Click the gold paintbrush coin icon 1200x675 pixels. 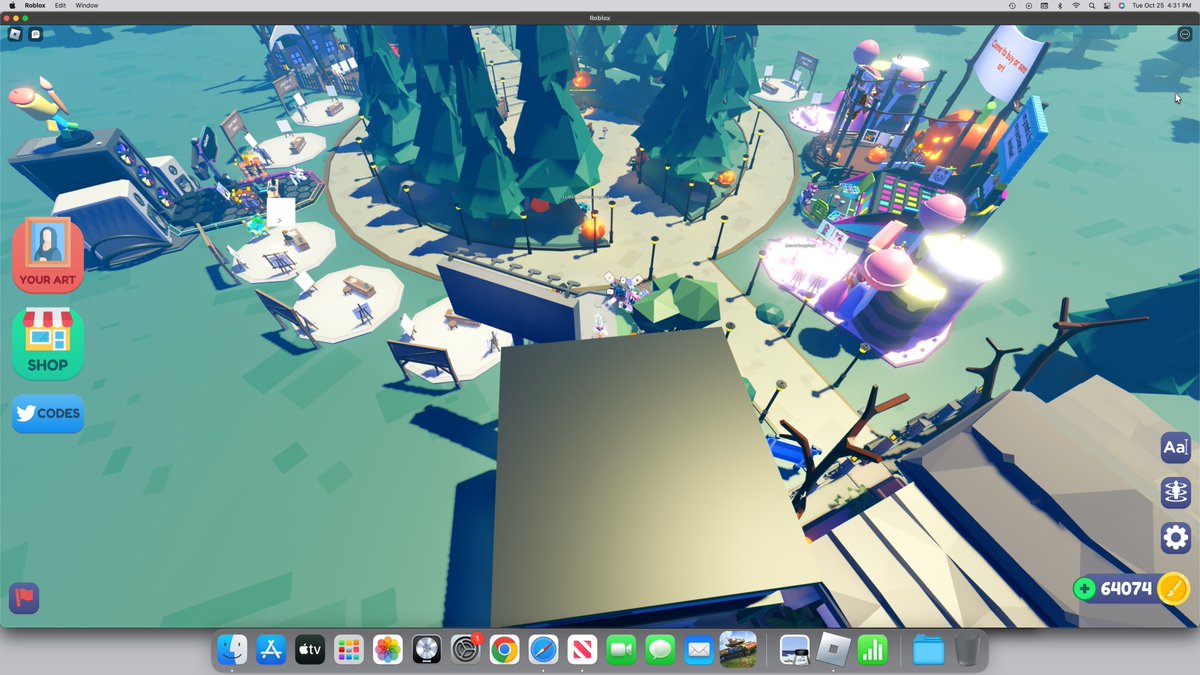1172,589
